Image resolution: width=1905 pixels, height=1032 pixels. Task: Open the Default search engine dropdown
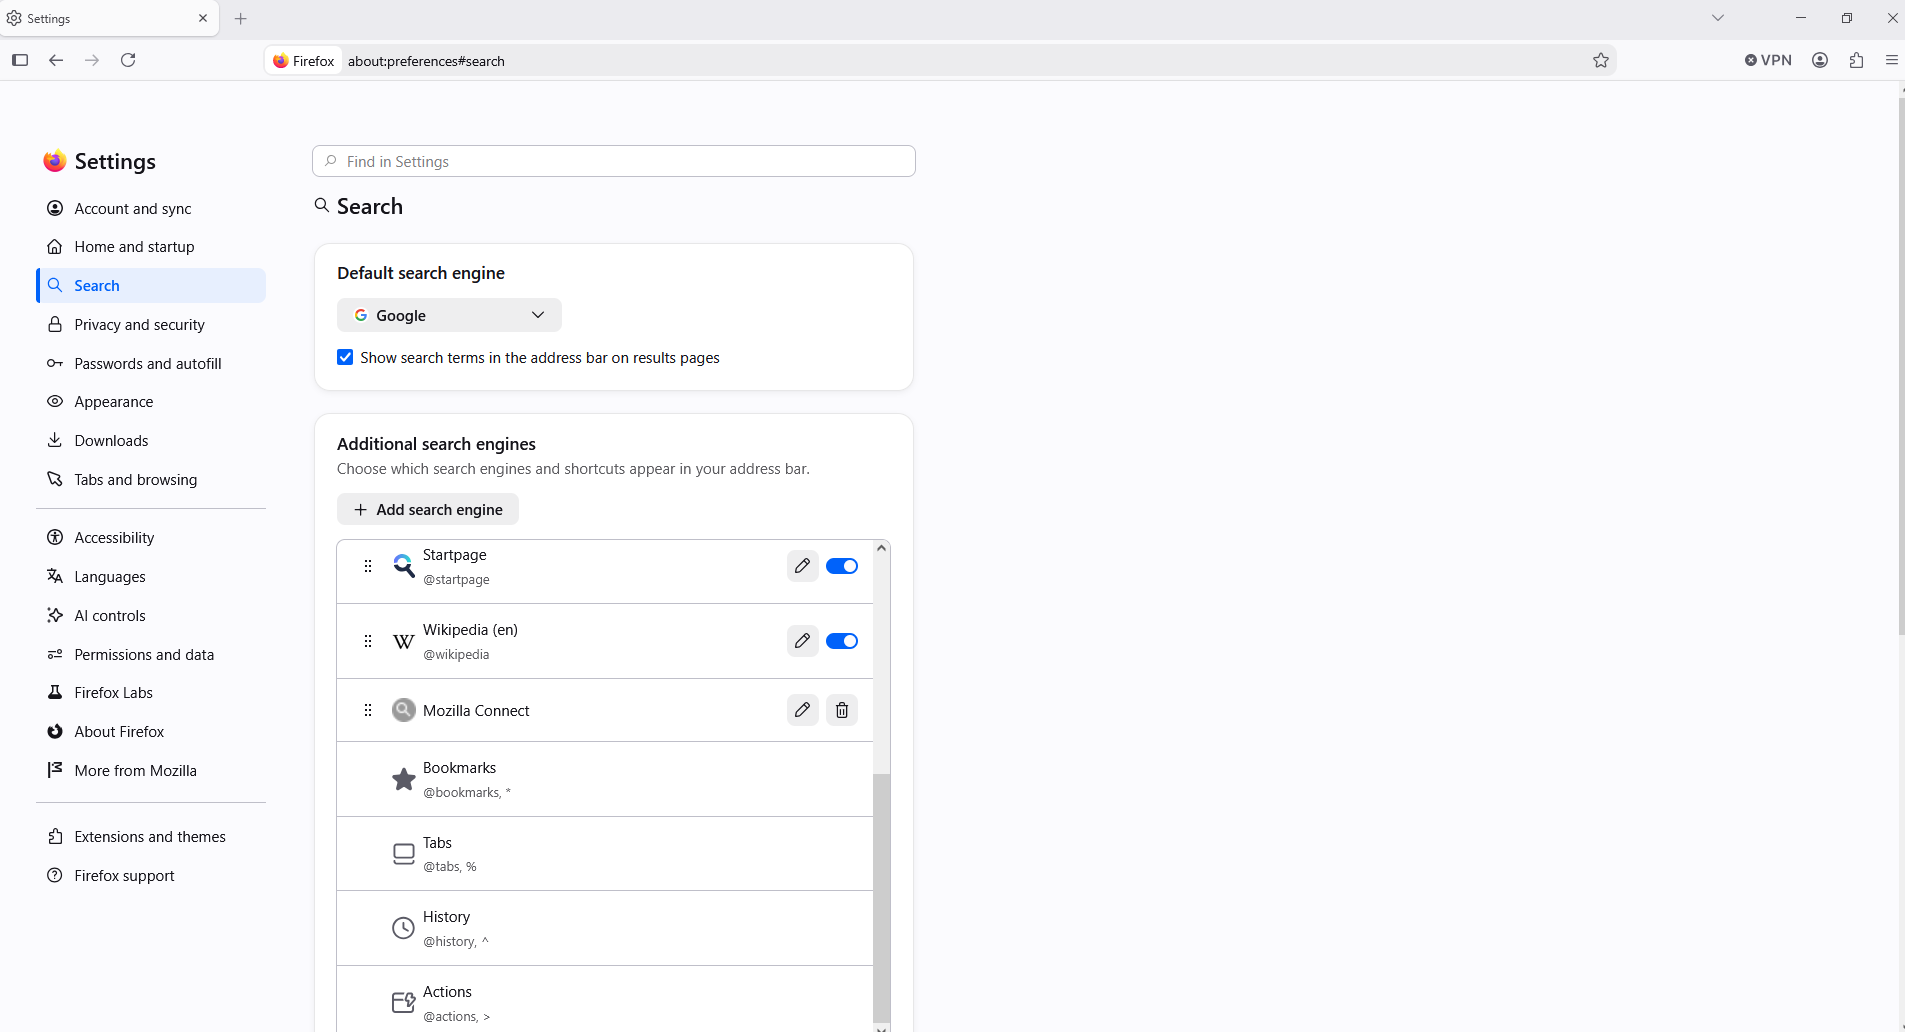tap(449, 315)
